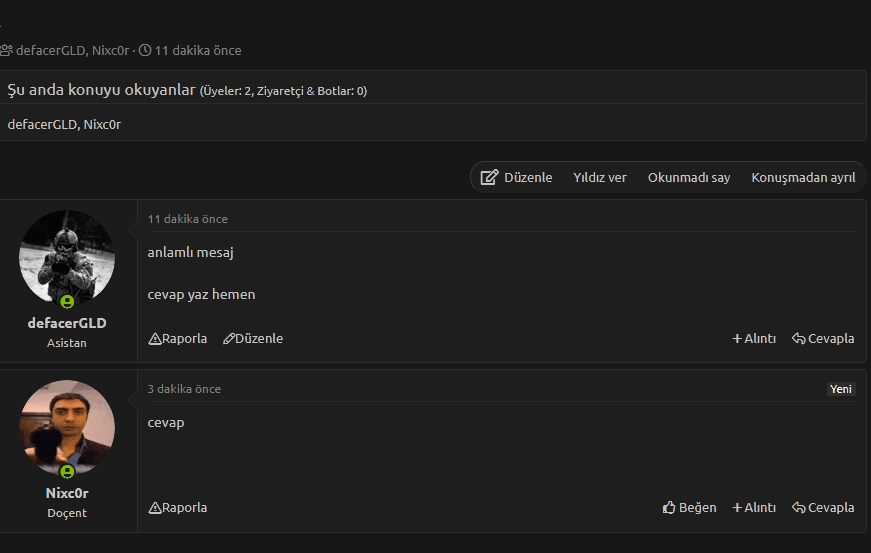Click the Düzenle pencil icon in toolbar
The width and height of the screenshot is (871, 553).
[x=489, y=177]
